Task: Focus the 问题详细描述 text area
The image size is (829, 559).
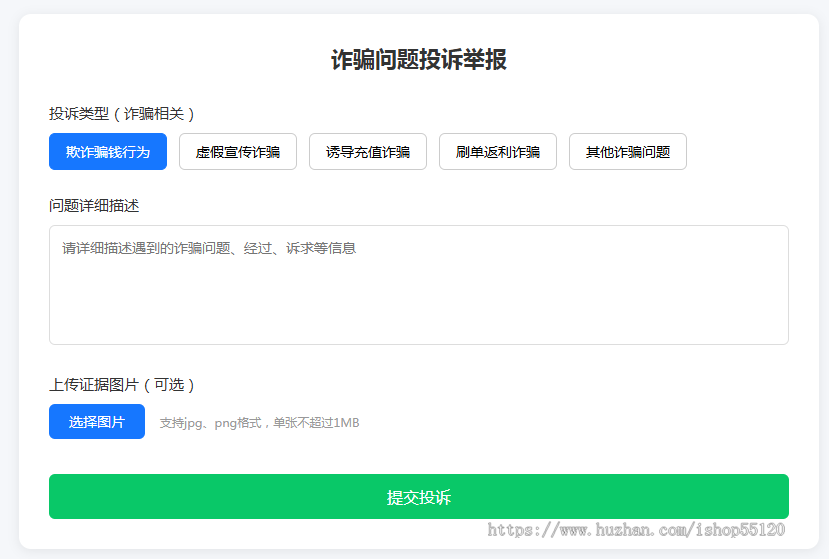Action: [419, 285]
